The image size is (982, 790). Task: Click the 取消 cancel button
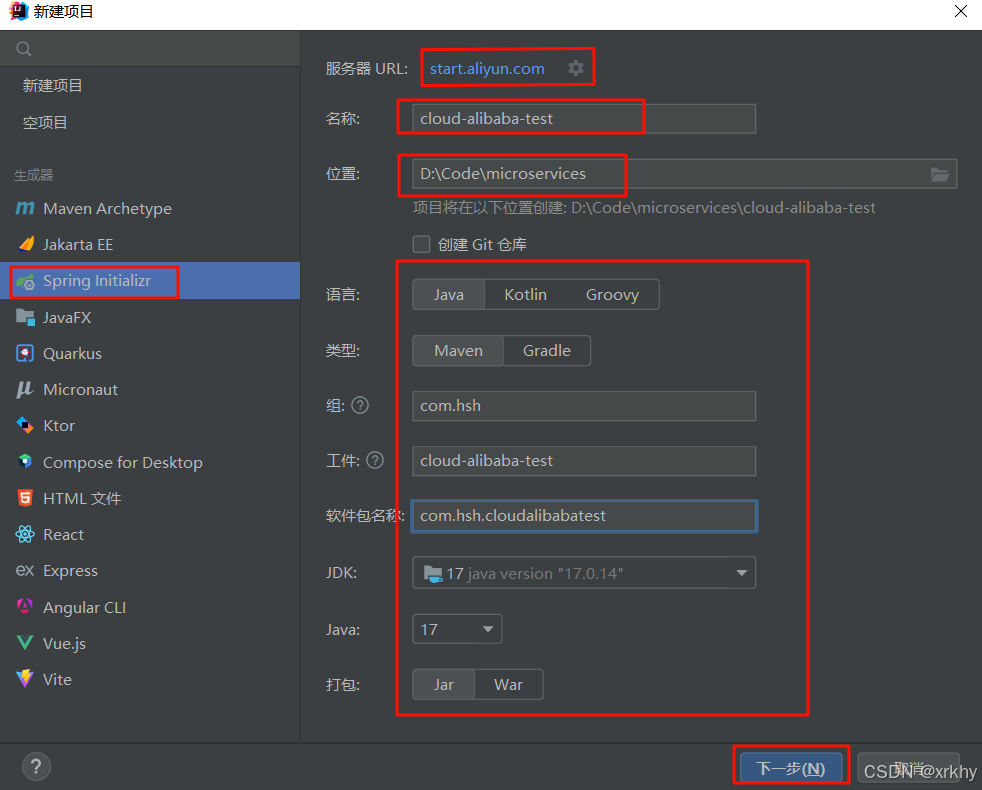click(908, 768)
